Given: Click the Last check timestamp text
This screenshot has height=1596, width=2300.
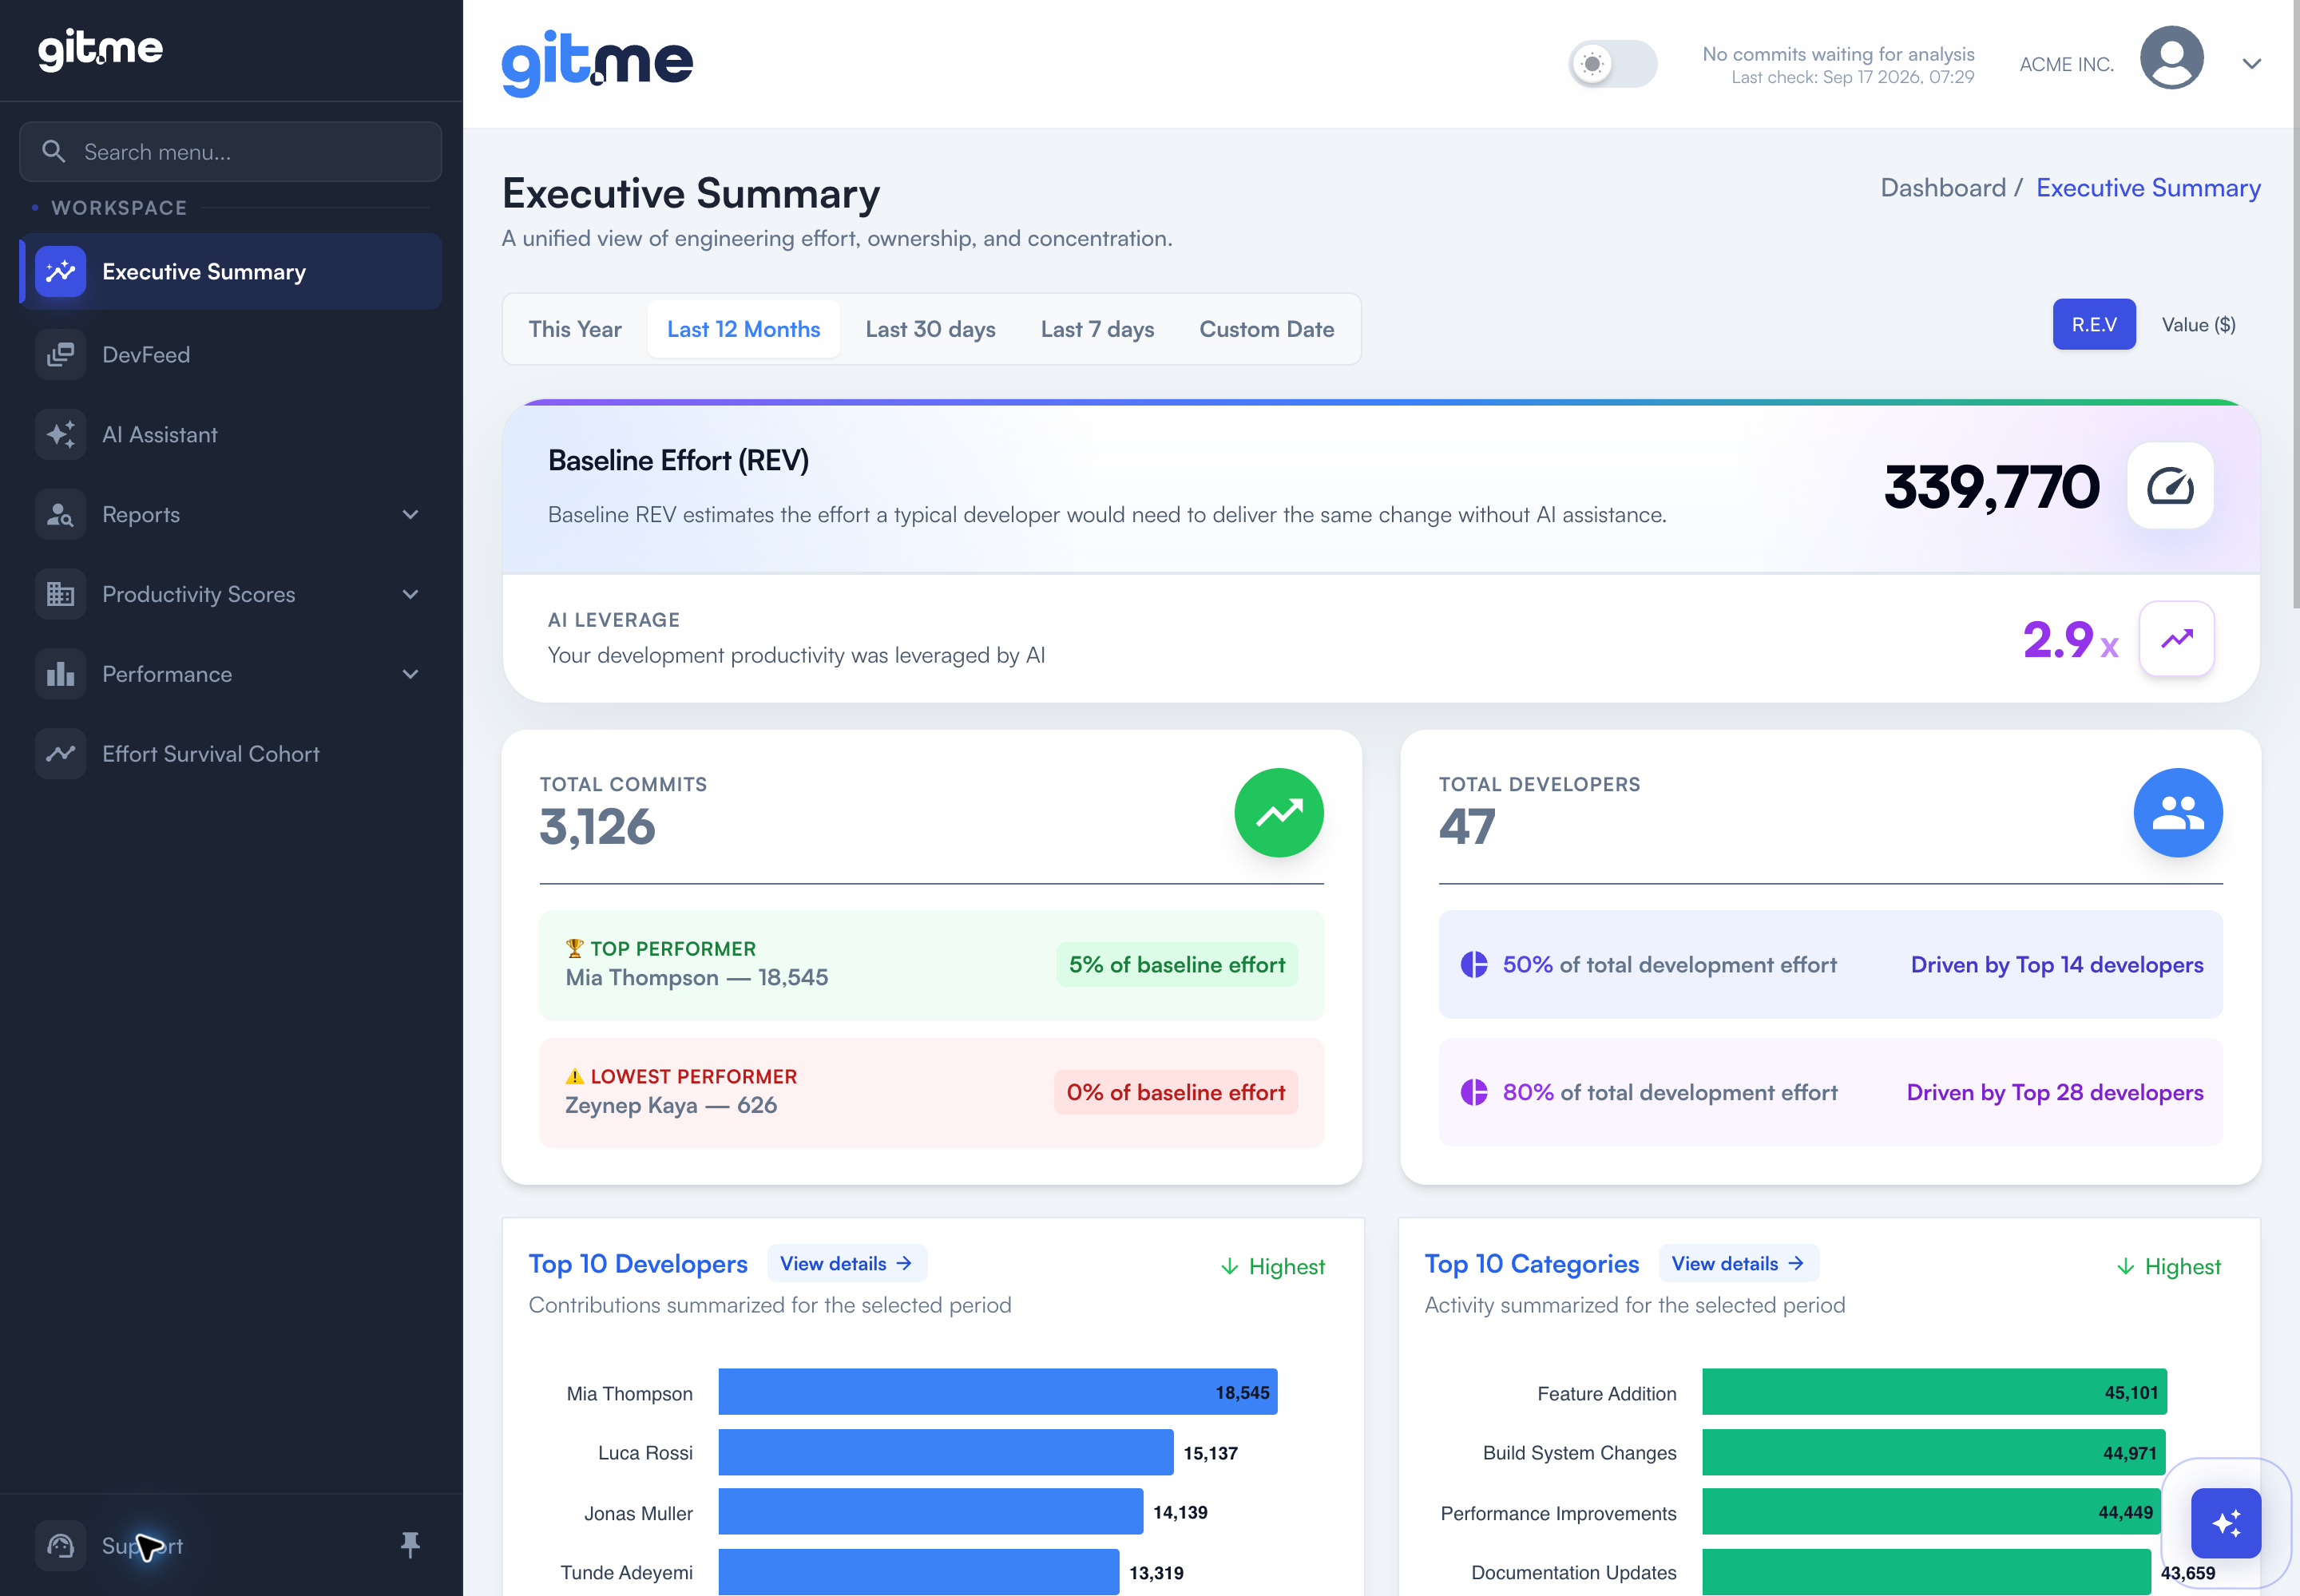Looking at the screenshot, I should click(1853, 78).
